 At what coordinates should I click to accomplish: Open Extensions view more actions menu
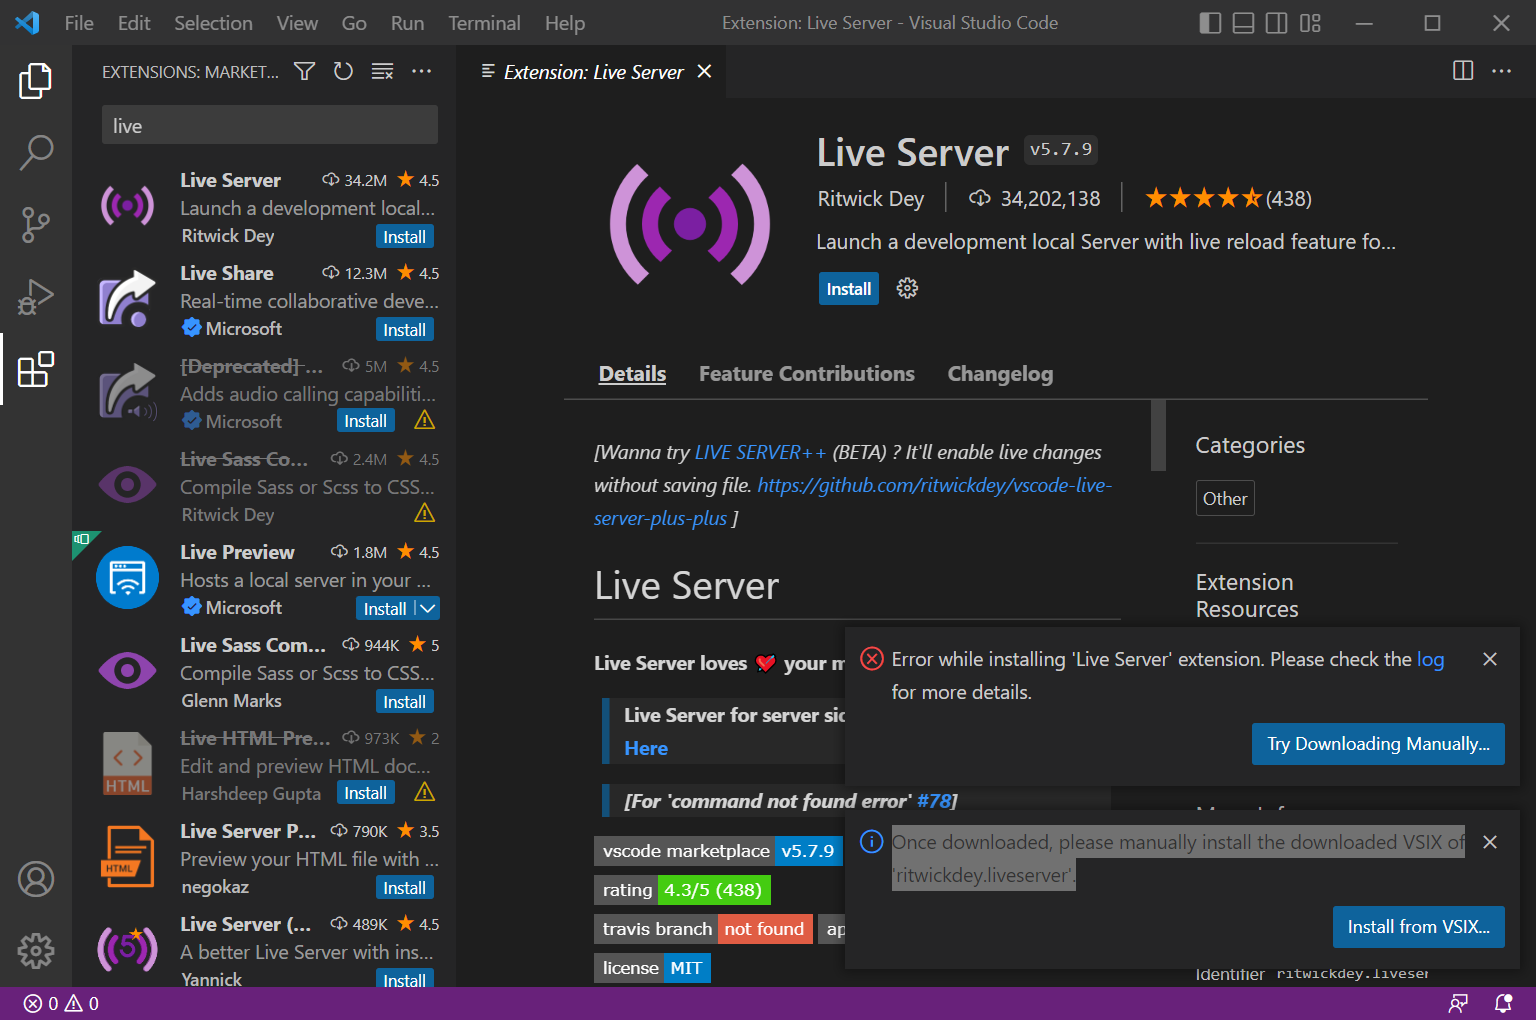pyautogui.click(x=421, y=71)
